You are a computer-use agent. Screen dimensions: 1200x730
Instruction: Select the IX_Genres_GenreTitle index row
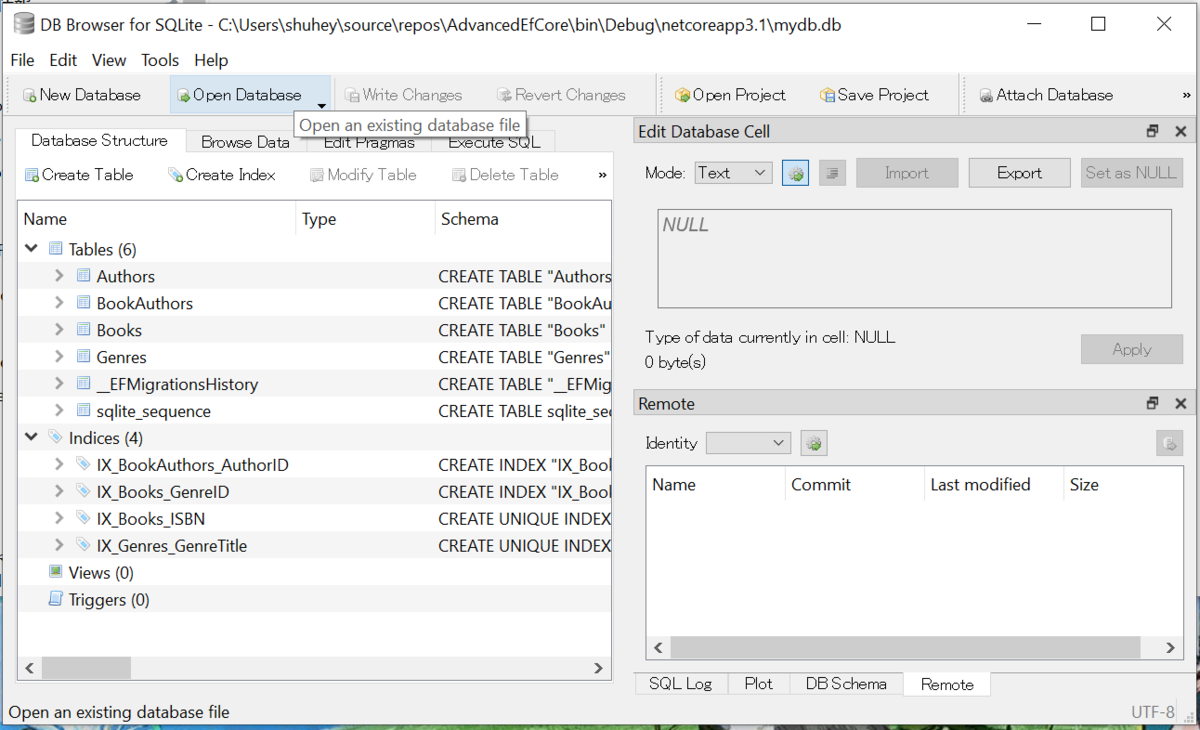click(x=314, y=546)
